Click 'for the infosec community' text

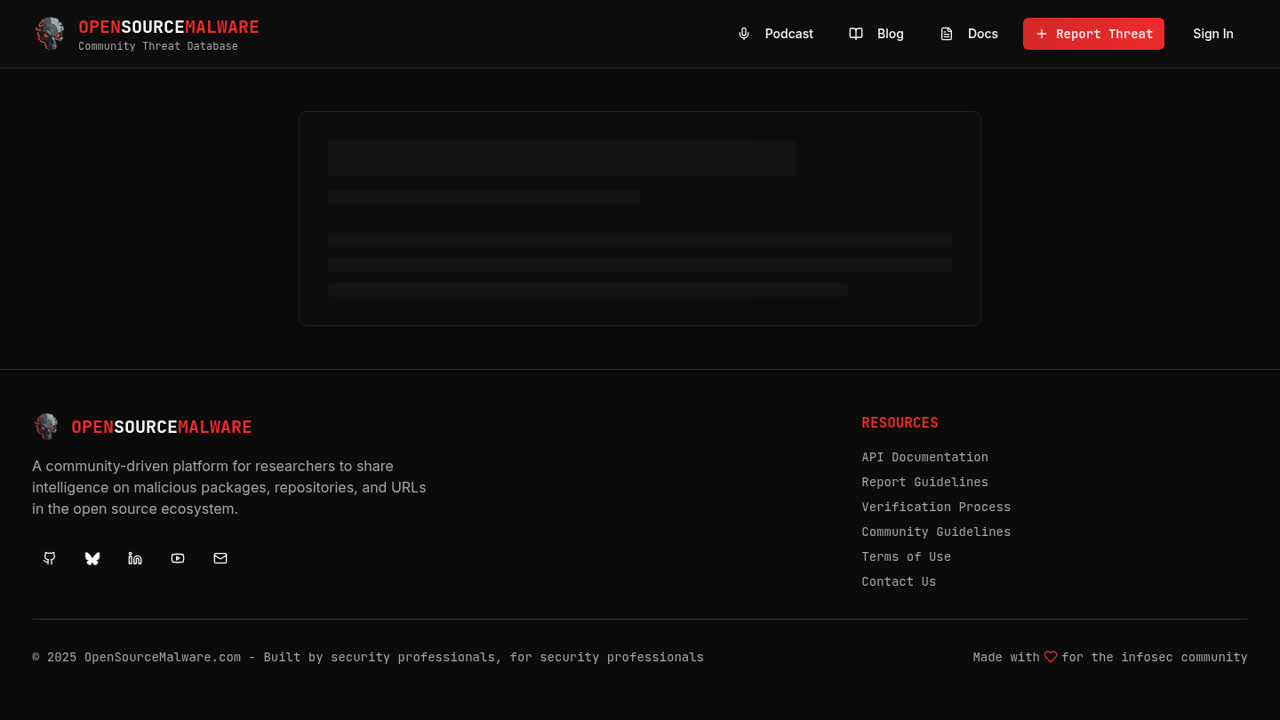[x=1154, y=657]
